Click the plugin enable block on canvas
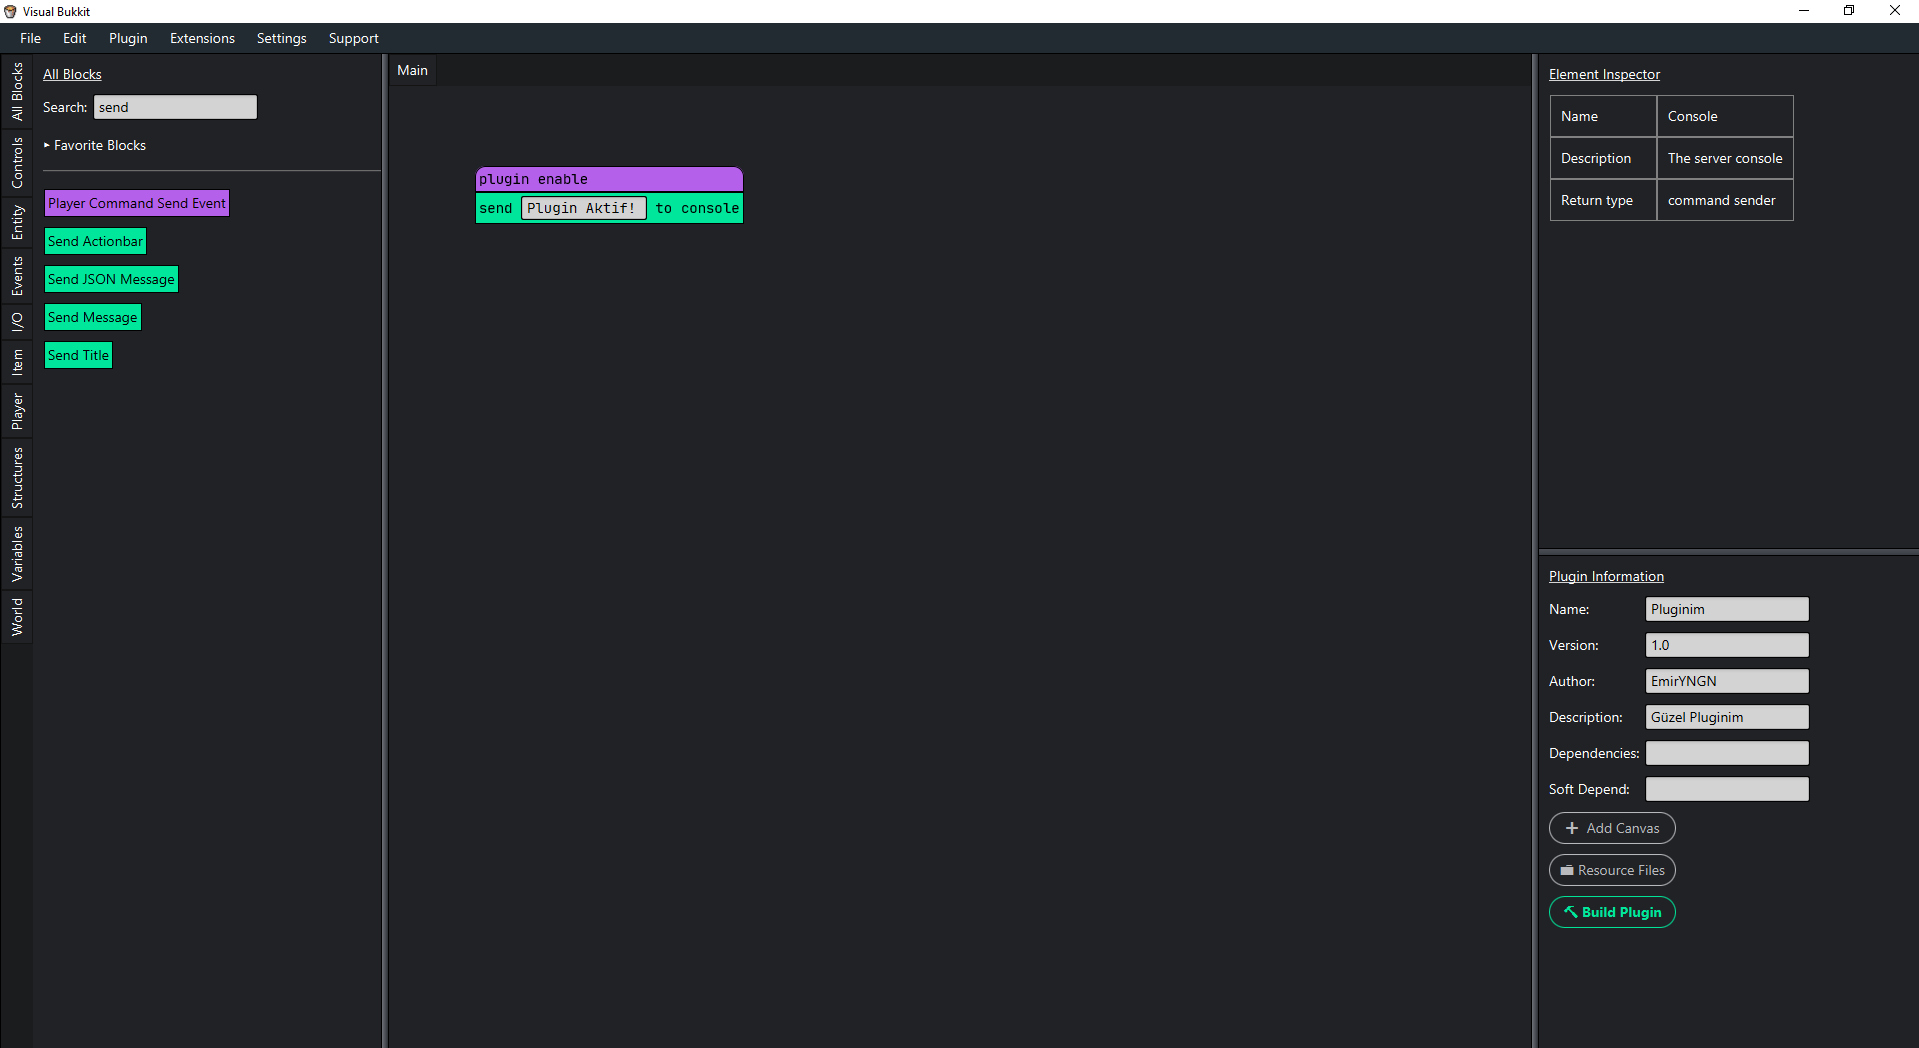This screenshot has height=1048, width=1919. click(609, 179)
